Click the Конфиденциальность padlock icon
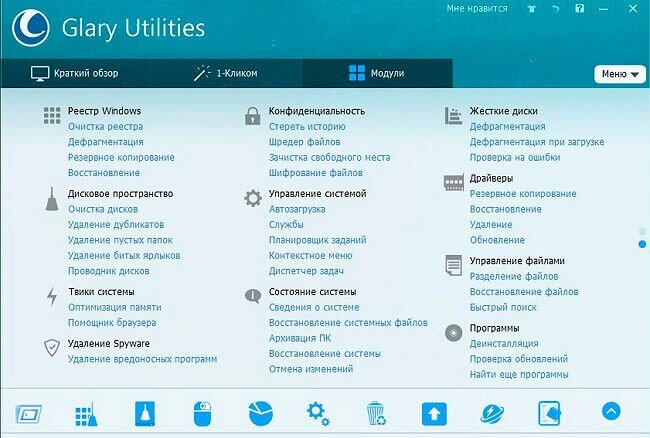The width and height of the screenshot is (650, 438). [x=252, y=116]
